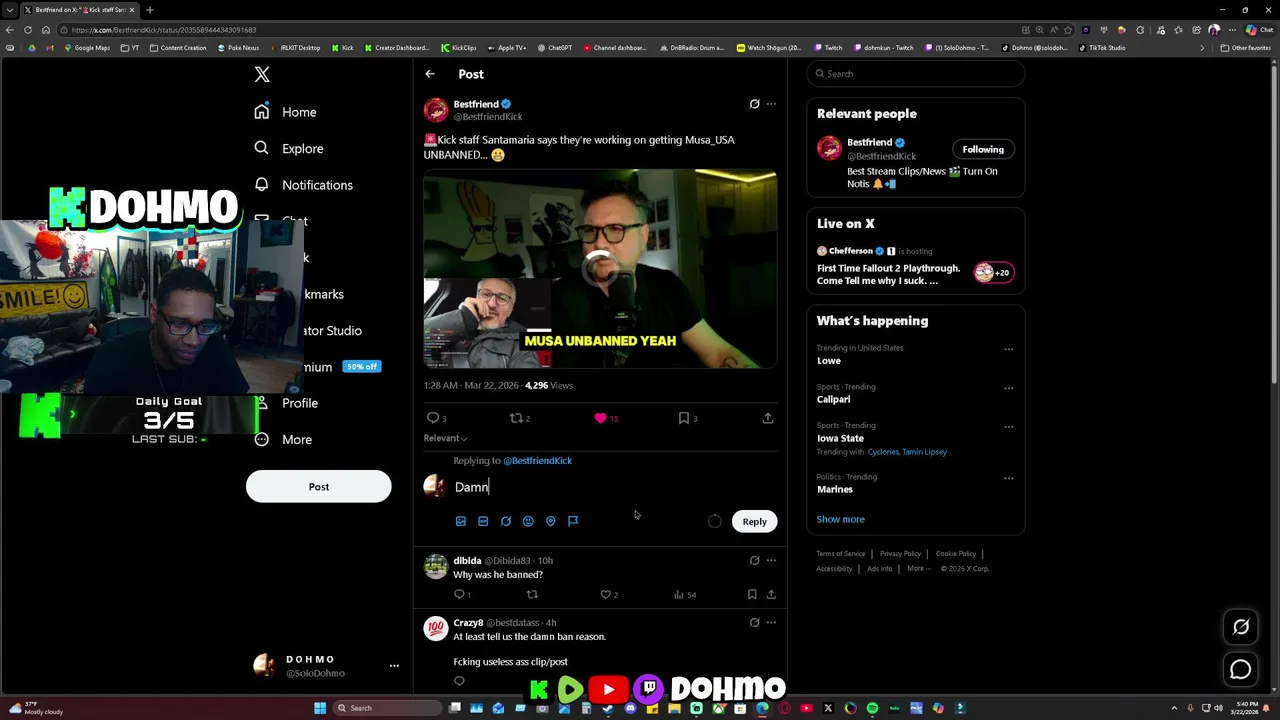Open the DOHMO account switcher three dots

click(x=394, y=666)
